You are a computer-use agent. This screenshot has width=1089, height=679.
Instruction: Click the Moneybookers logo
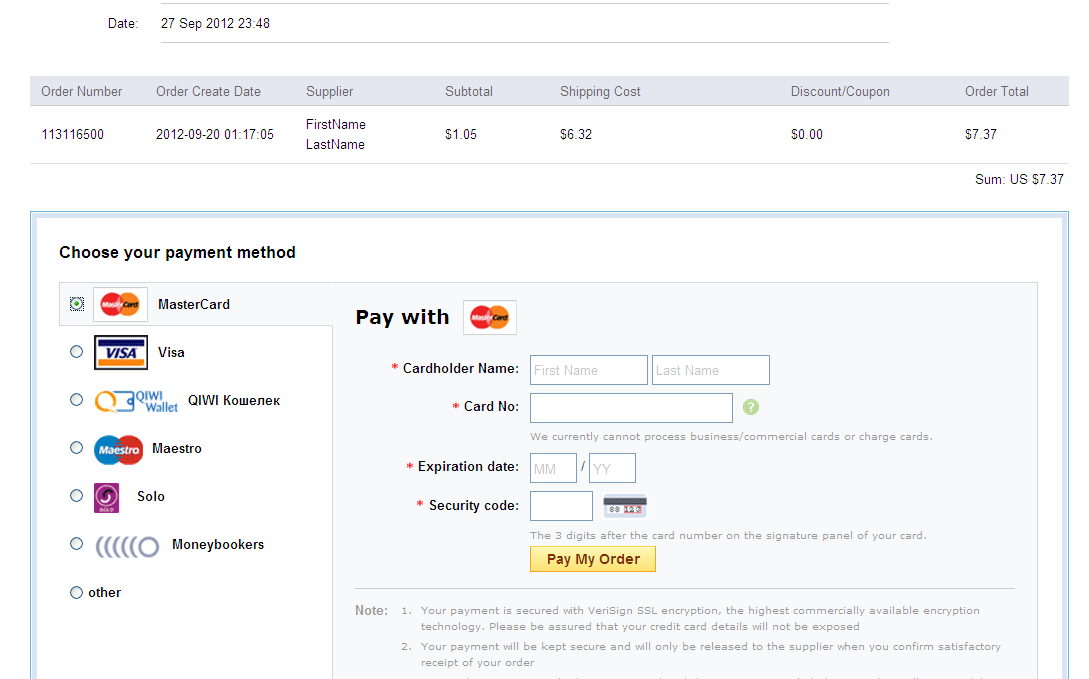click(x=127, y=546)
